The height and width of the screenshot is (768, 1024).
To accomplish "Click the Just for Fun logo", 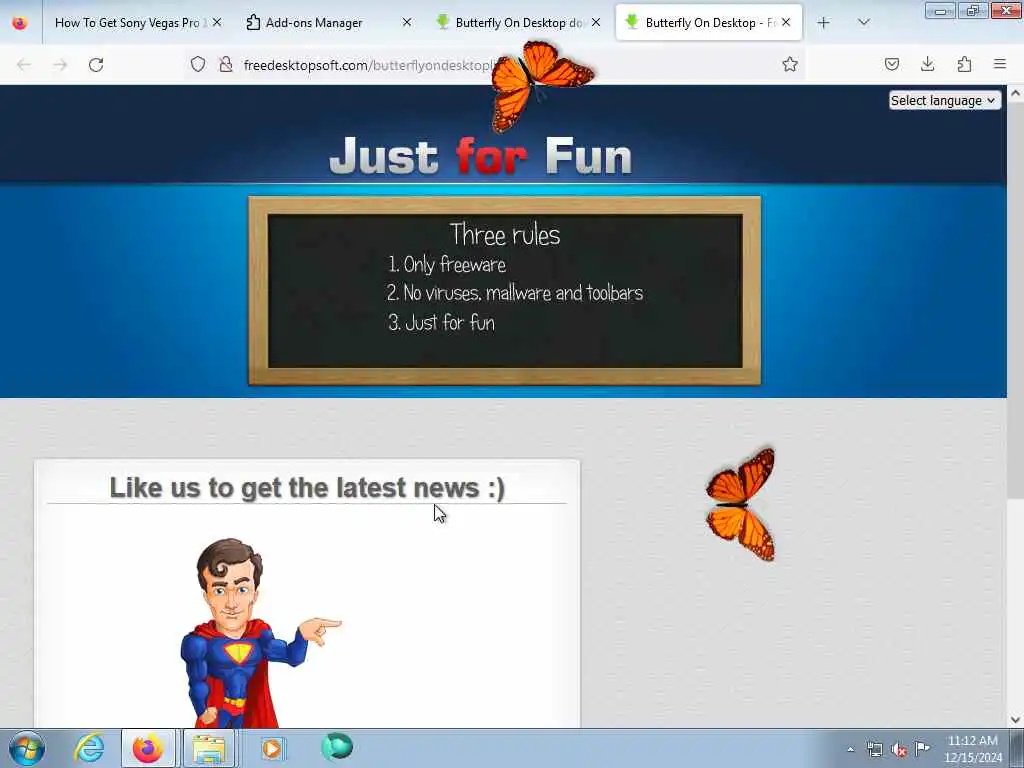I will (481, 156).
